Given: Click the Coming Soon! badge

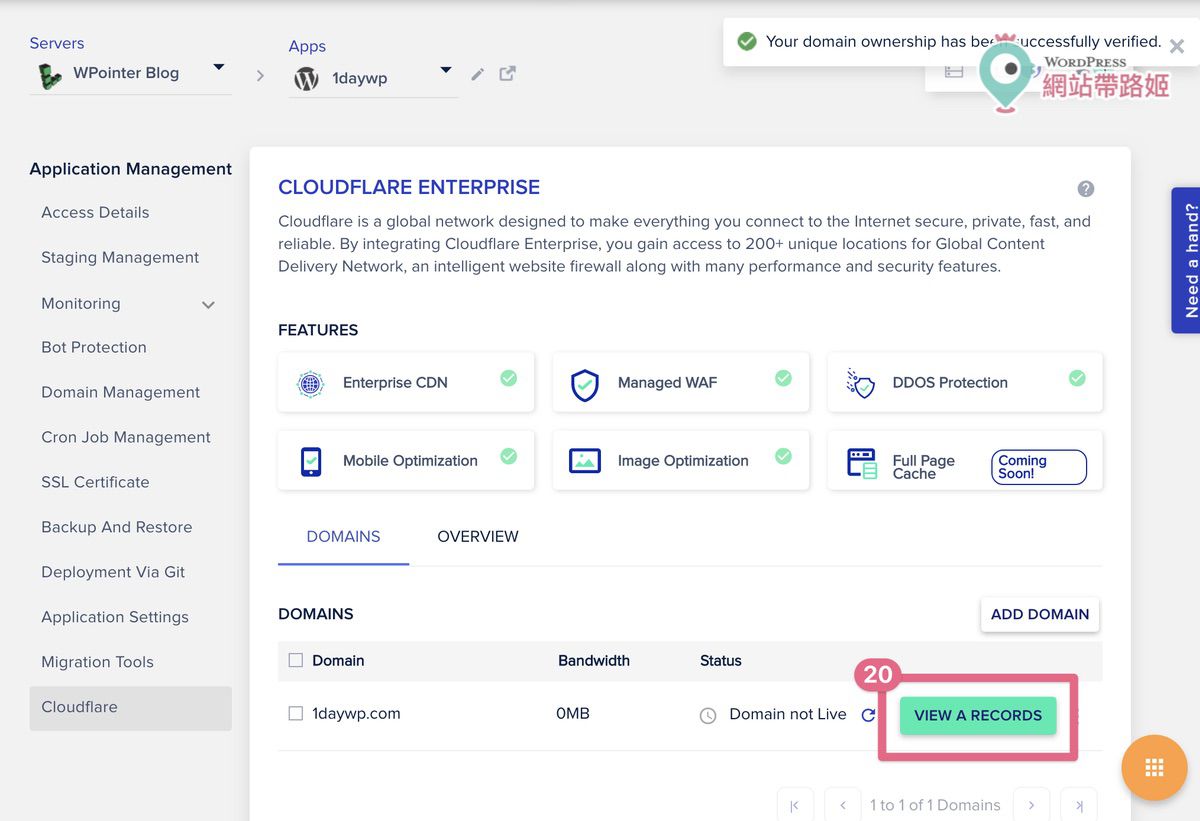Looking at the screenshot, I should pyautogui.click(x=1039, y=467).
